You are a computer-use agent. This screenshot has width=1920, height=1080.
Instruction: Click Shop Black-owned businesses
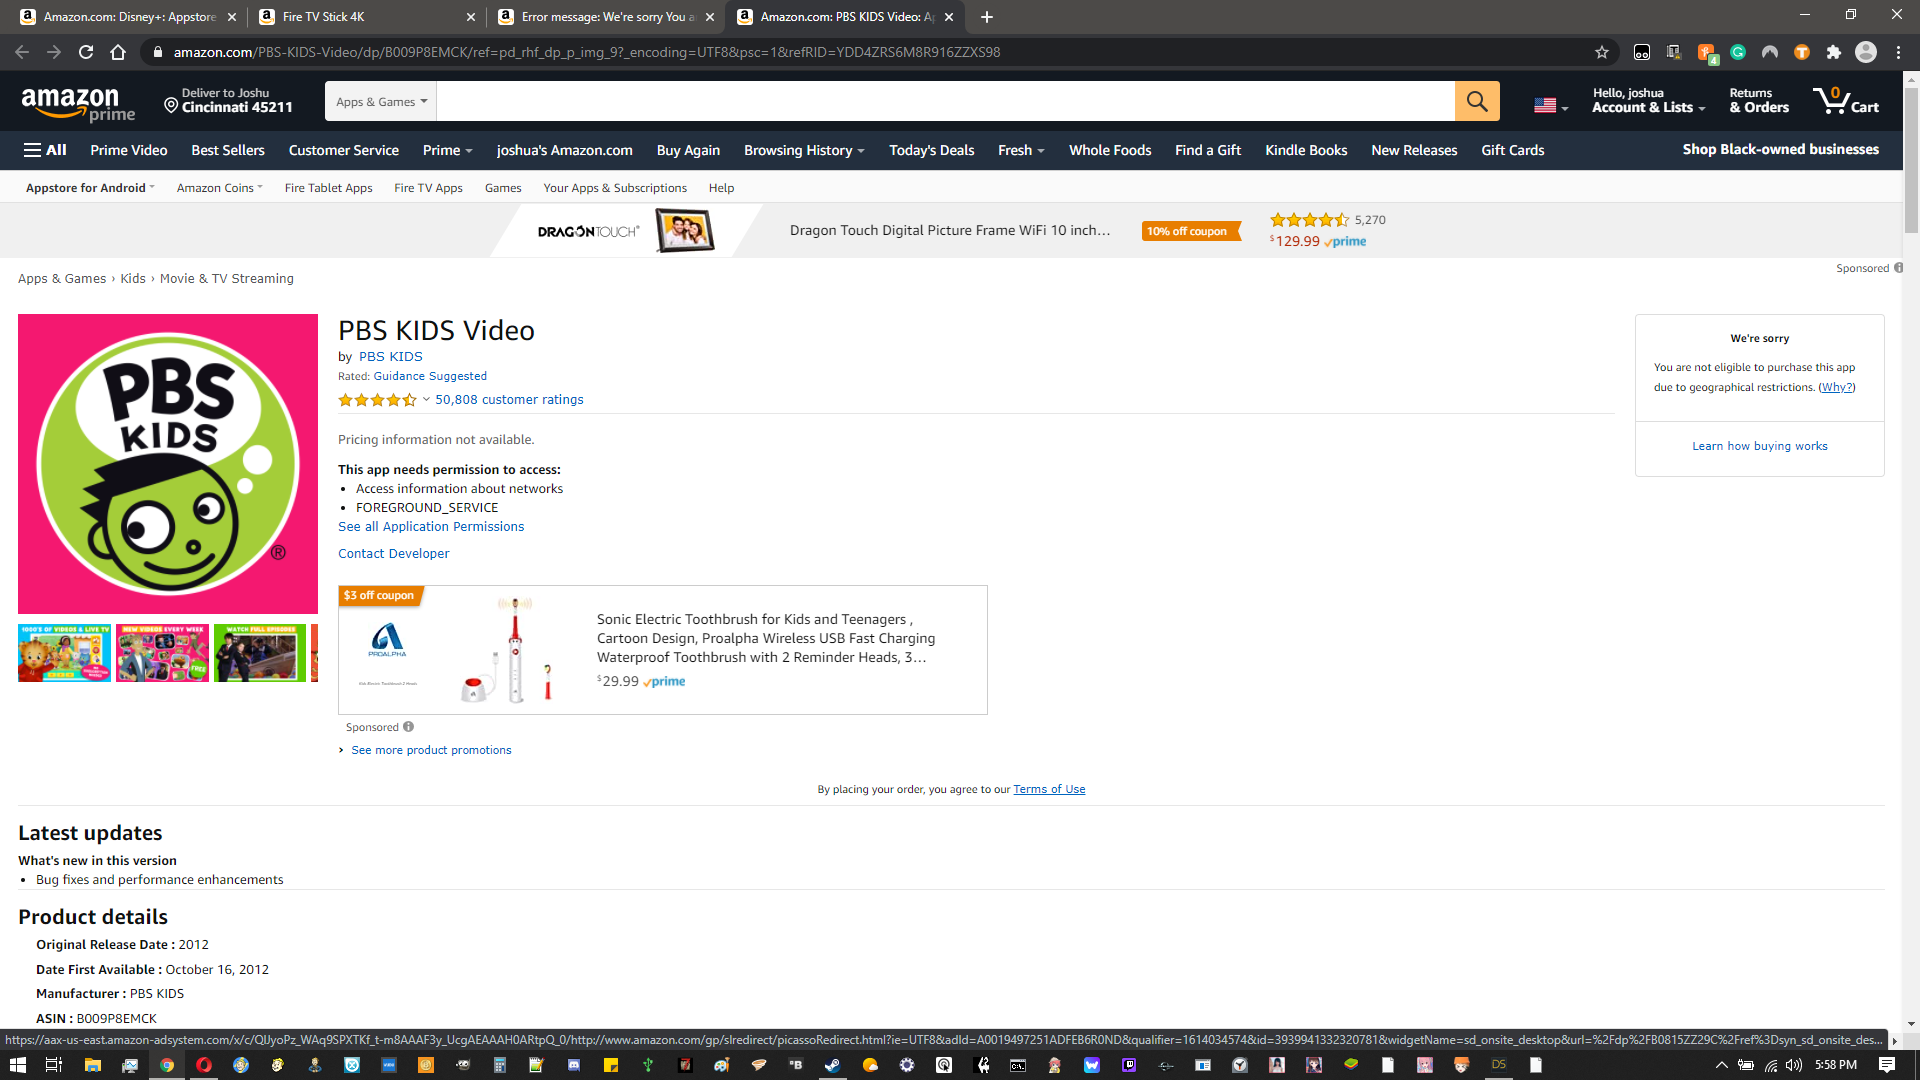[x=1780, y=149]
